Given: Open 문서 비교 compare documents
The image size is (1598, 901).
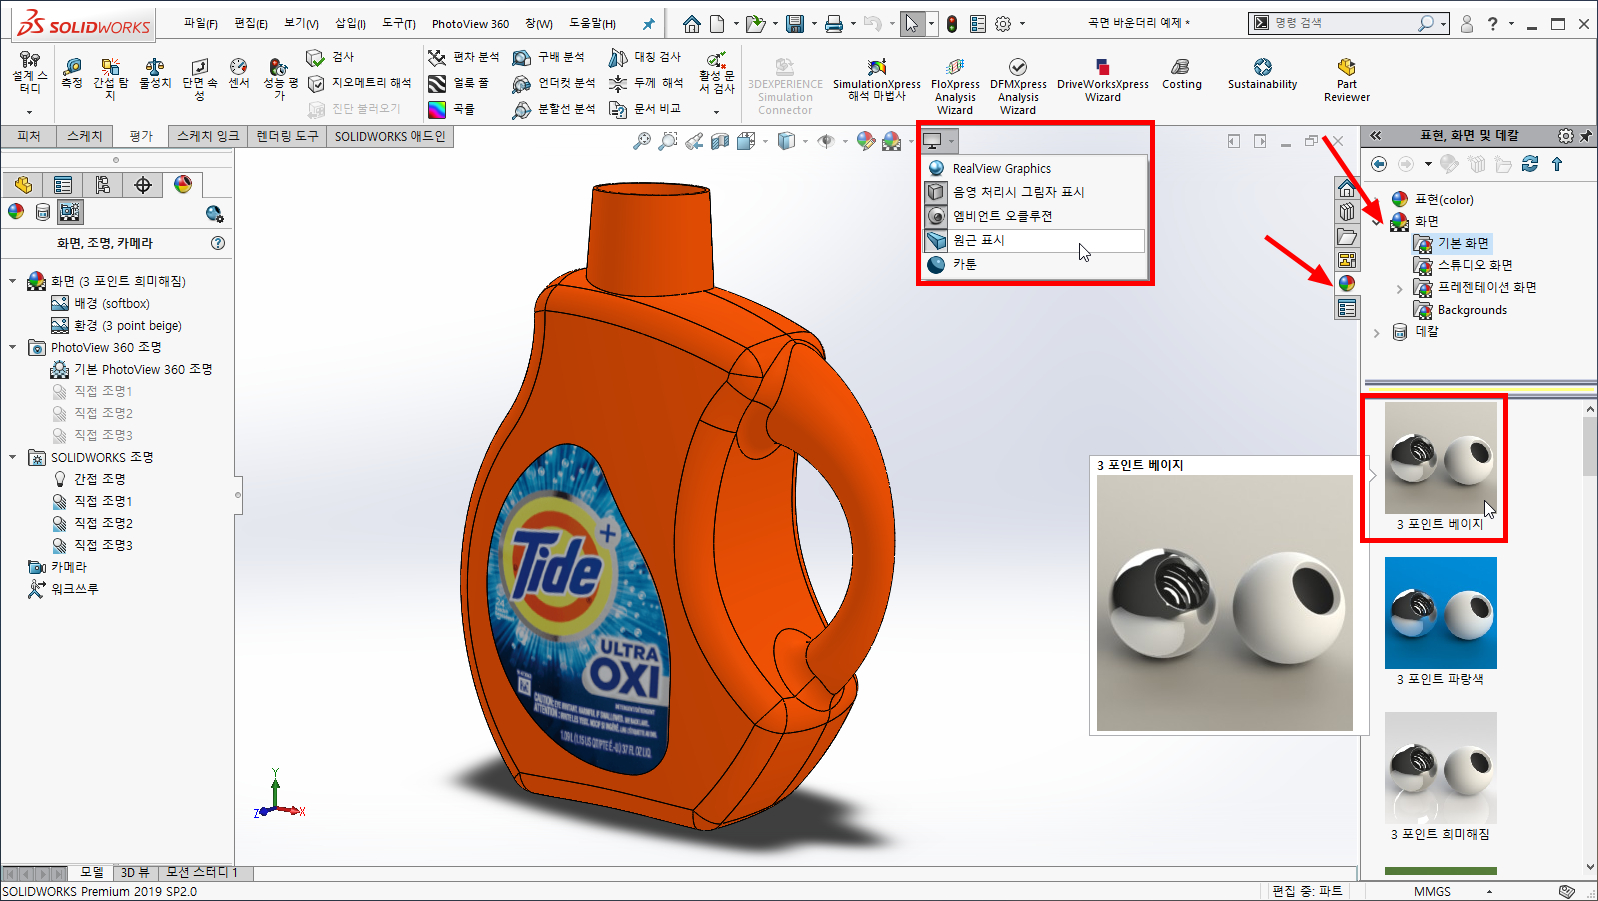Looking at the screenshot, I should click(645, 109).
